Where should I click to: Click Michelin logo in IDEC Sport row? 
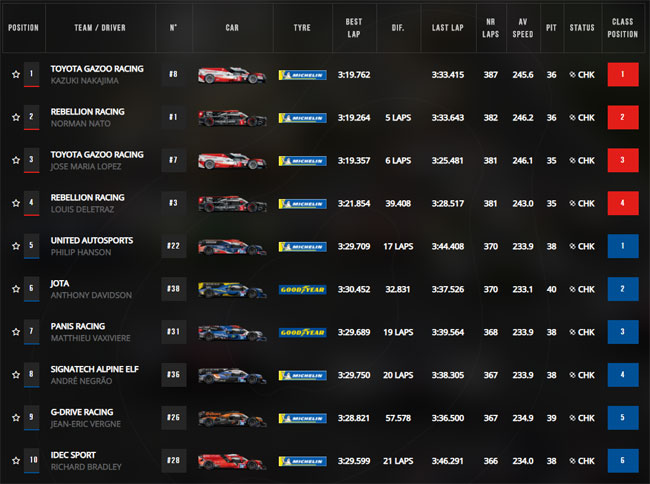303,461
